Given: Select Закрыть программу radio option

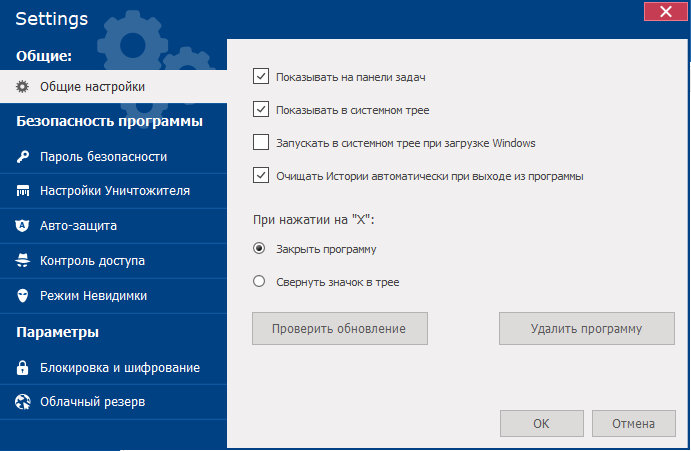Looking at the screenshot, I should coord(260,249).
